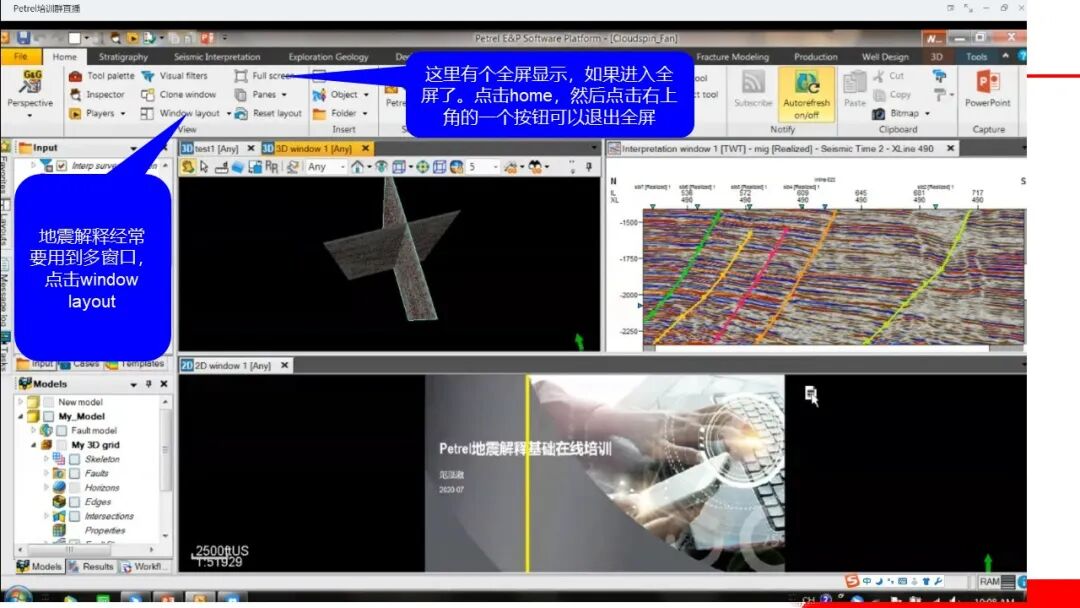Open the Tool palette
Viewport: 1080px width, 608px height.
click(x=101, y=76)
